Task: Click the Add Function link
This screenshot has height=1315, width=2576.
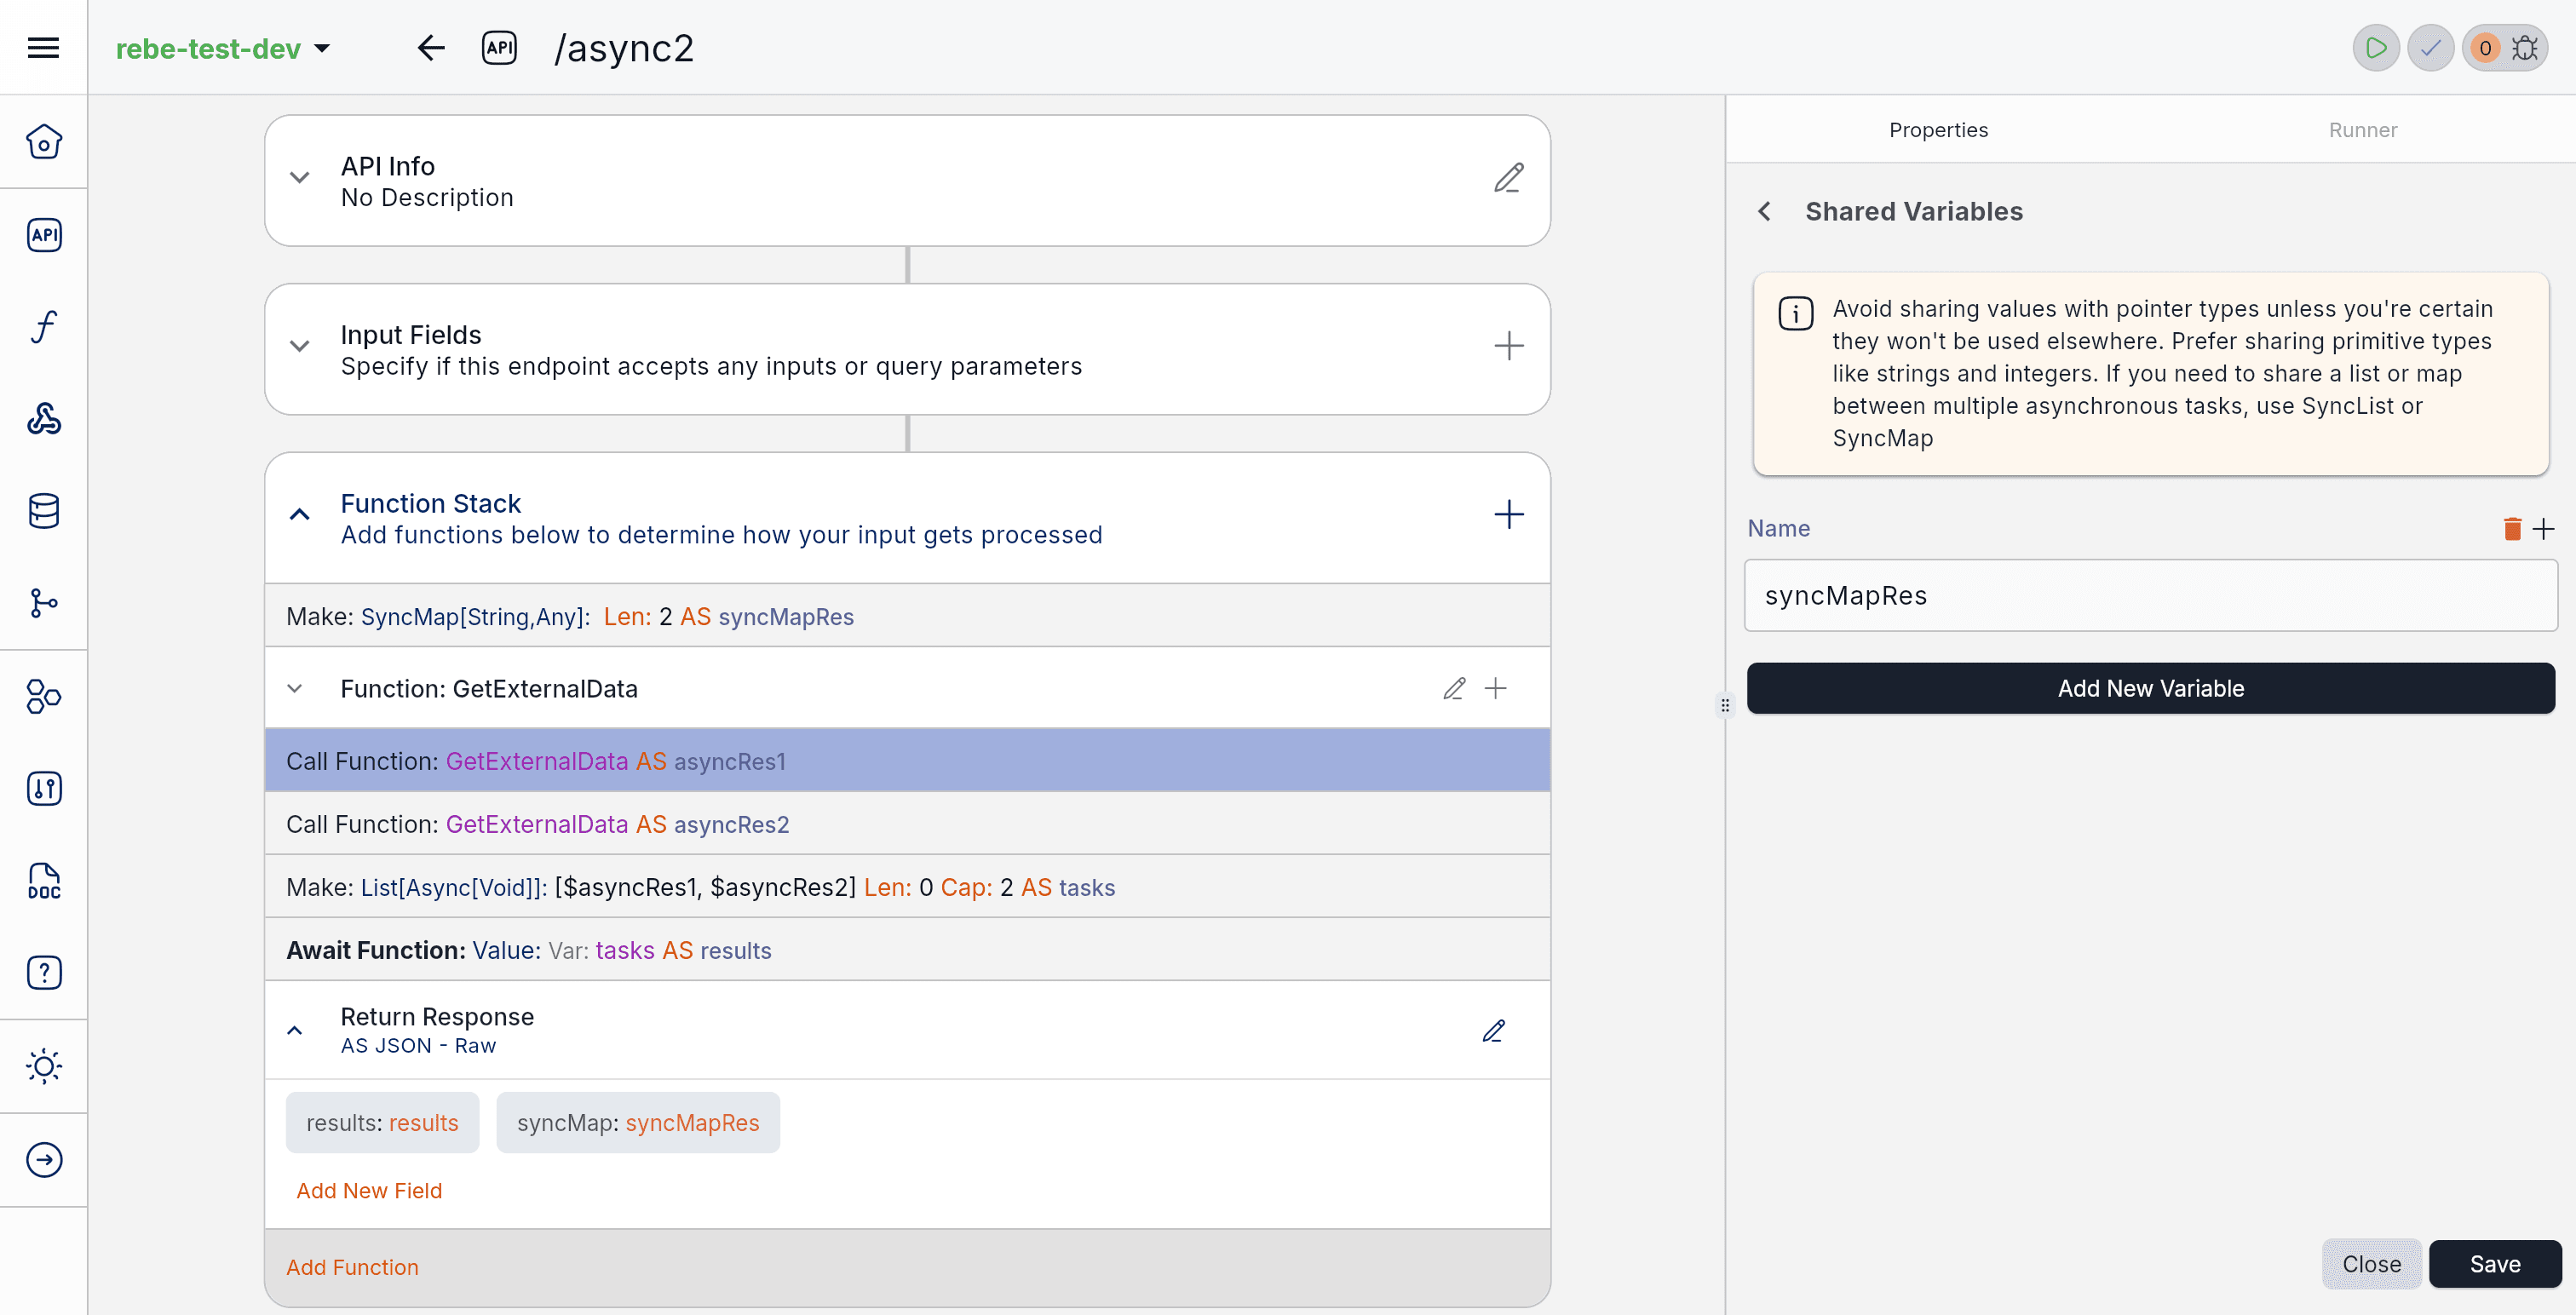Action: [x=352, y=1268]
